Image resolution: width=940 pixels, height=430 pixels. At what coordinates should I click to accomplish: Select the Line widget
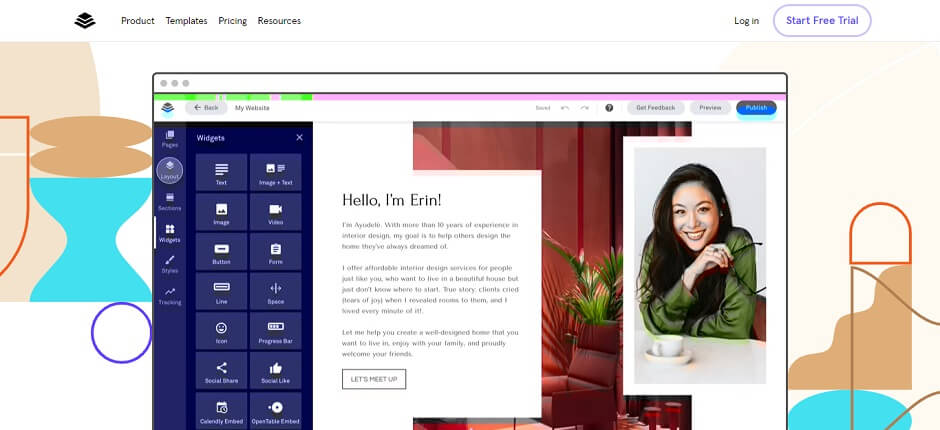coord(221,291)
